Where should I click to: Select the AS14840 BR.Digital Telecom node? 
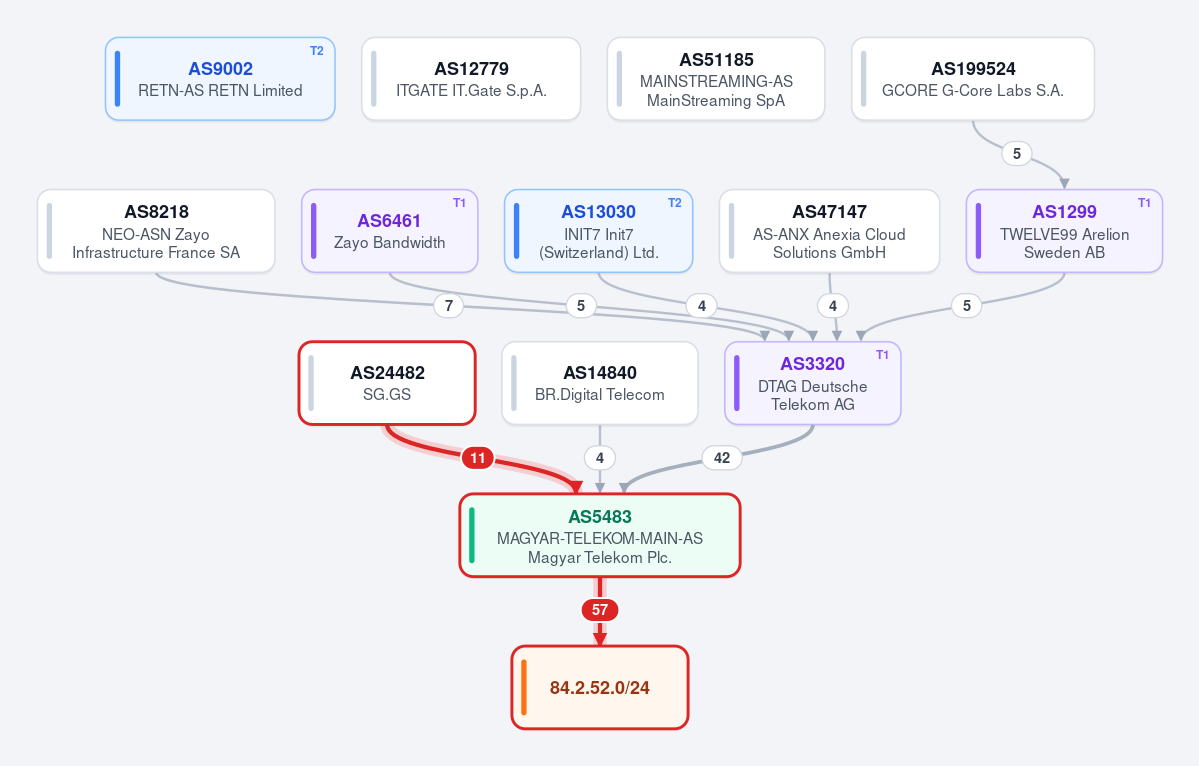(600, 383)
